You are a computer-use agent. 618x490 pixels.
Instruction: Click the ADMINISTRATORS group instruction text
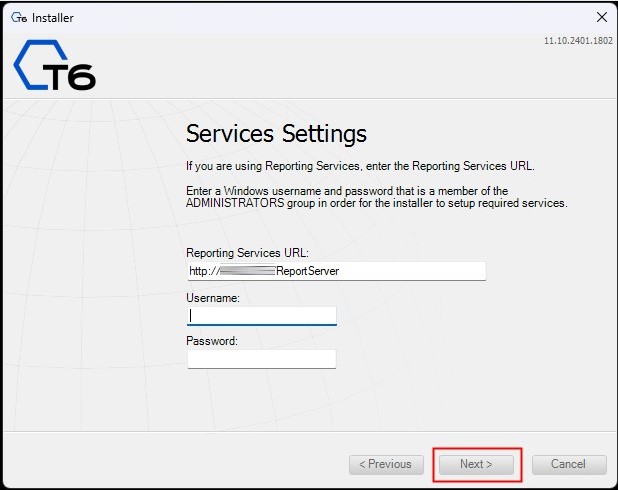[x=376, y=197]
